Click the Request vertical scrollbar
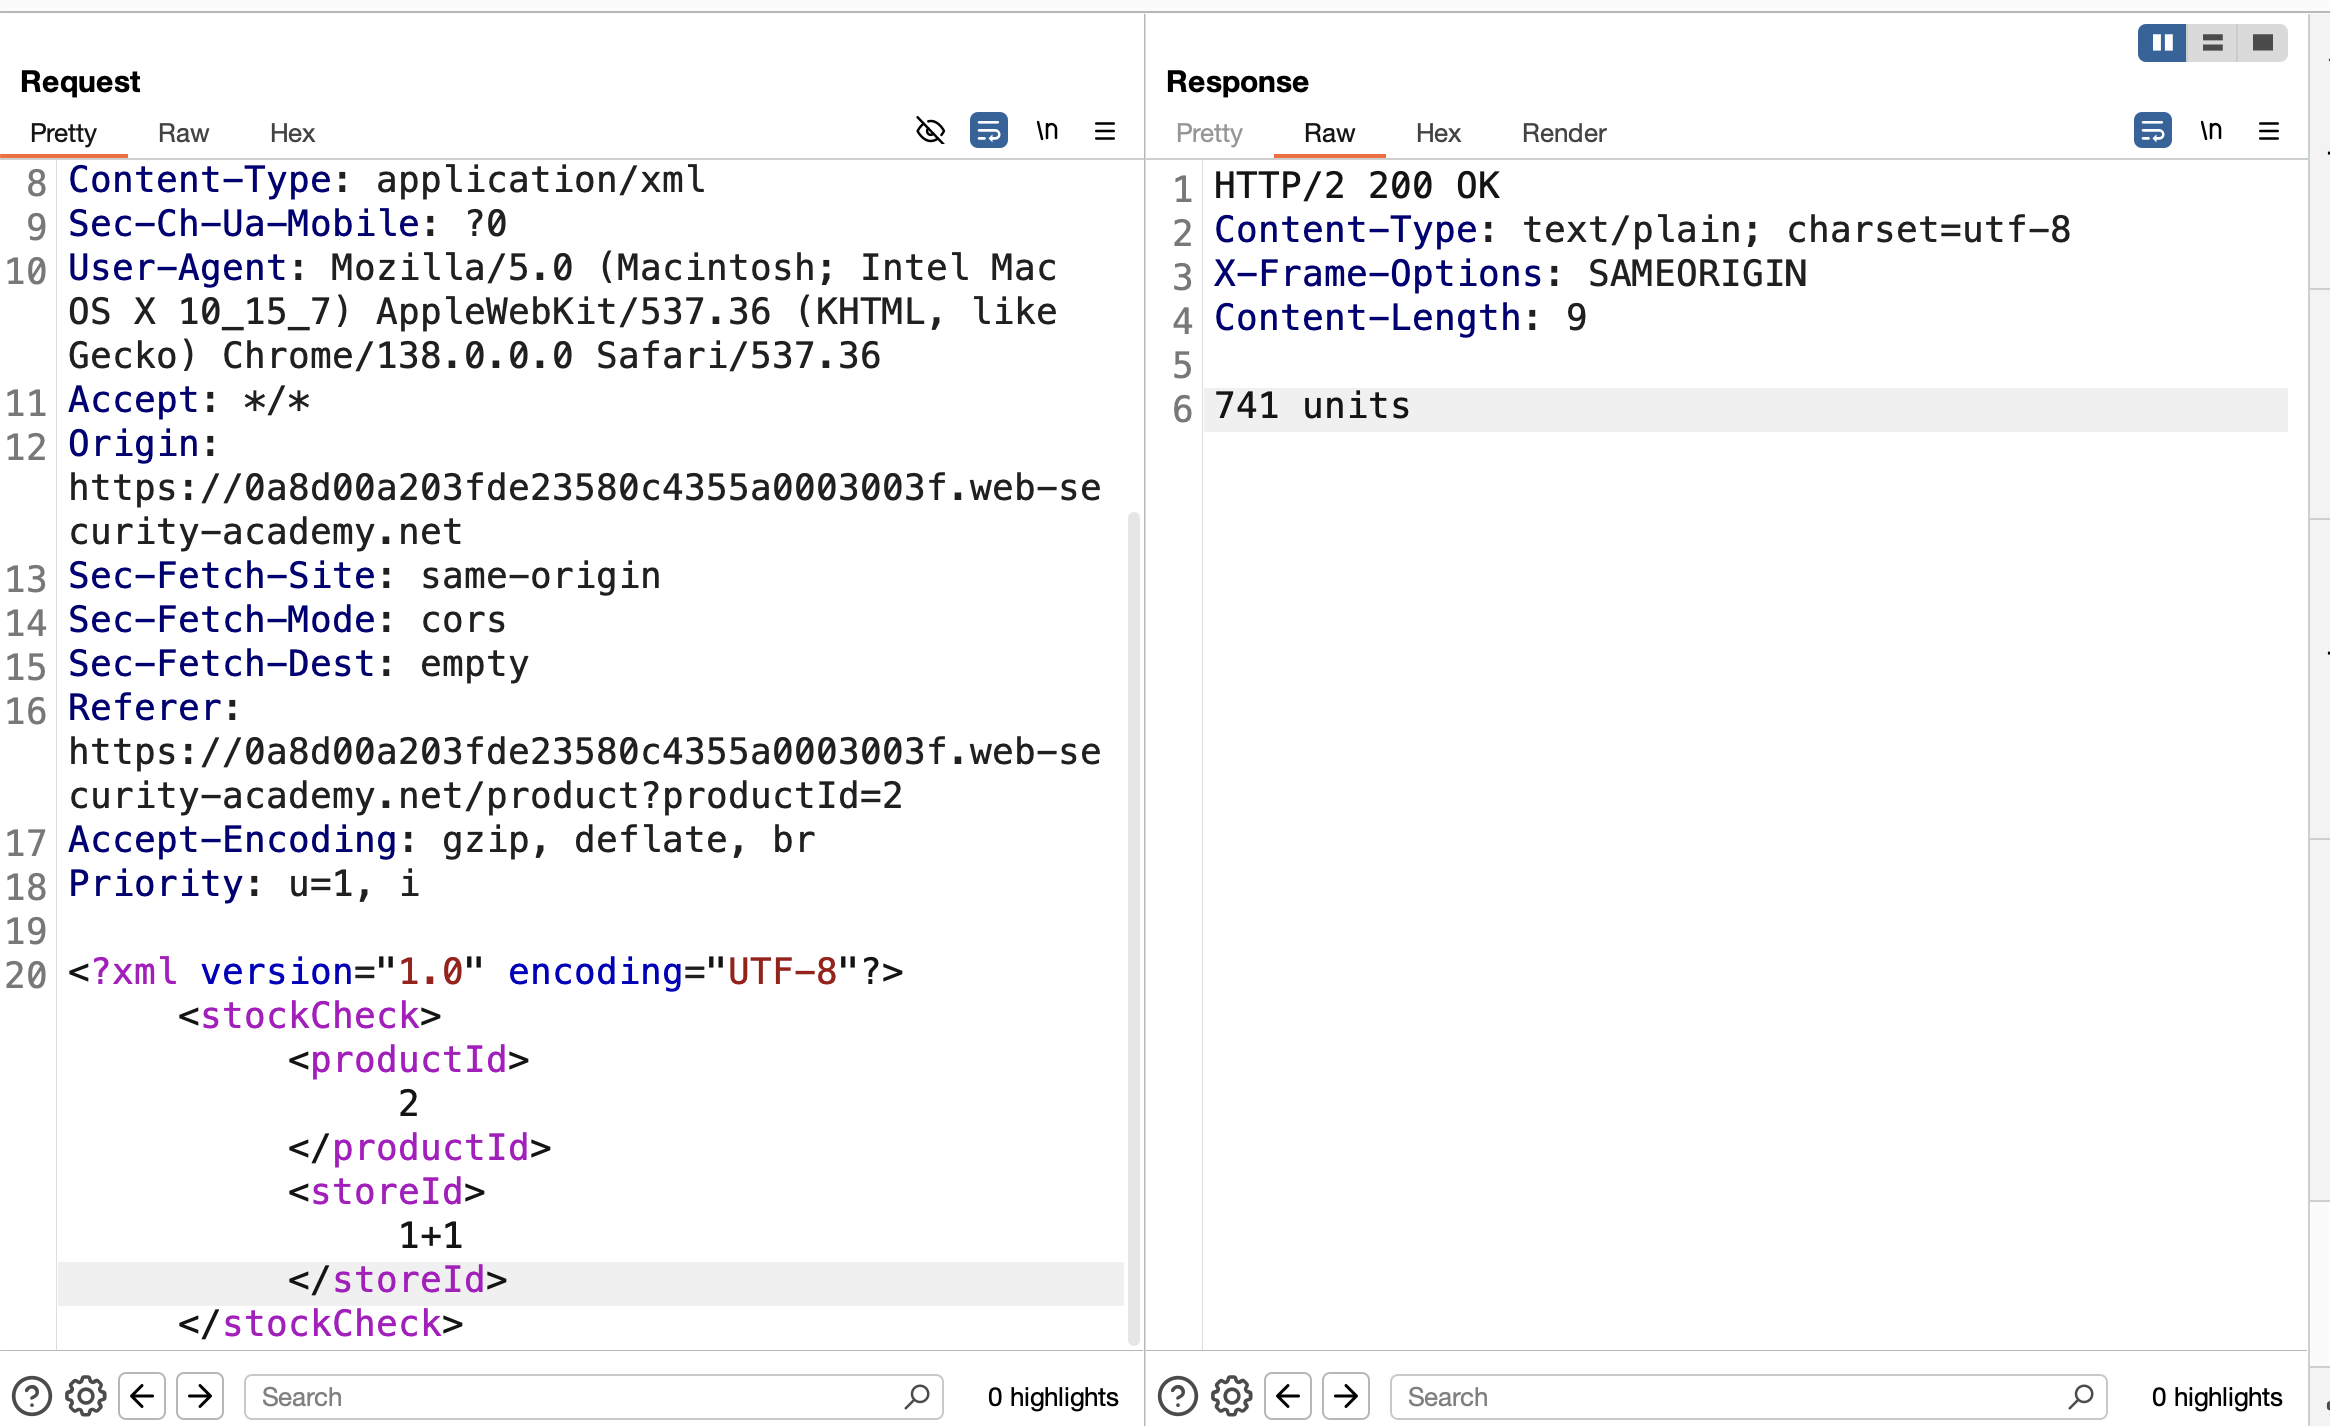Screen dimensions: 2330x1426 coord(1133,928)
